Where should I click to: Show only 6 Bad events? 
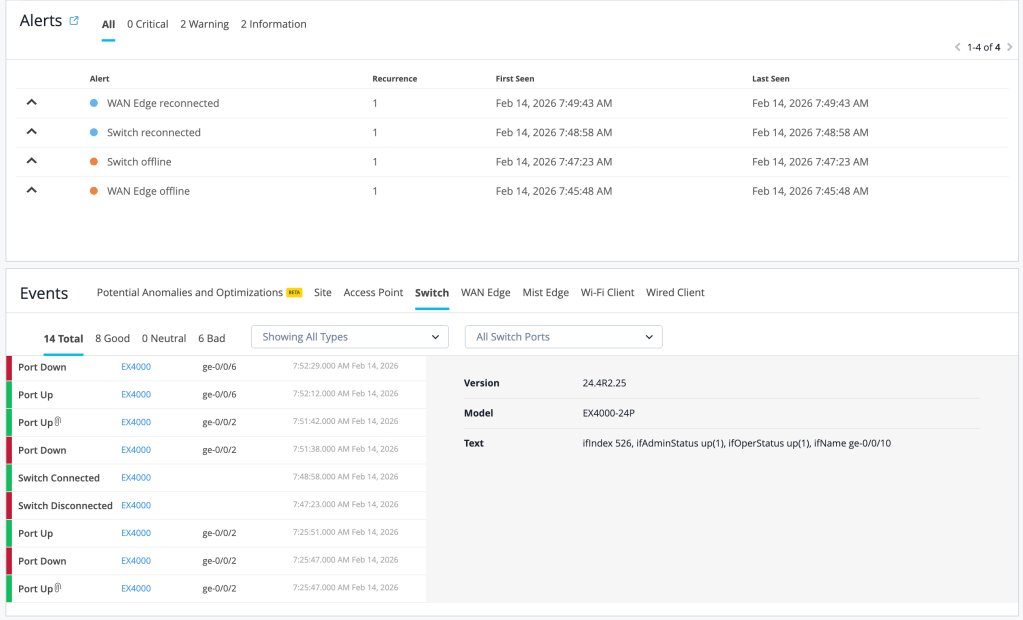[211, 338]
